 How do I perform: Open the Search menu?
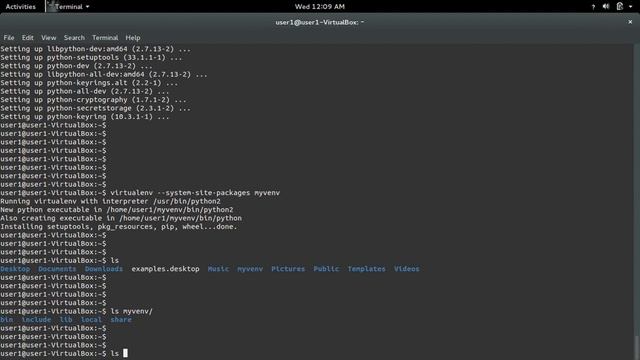tap(74, 38)
